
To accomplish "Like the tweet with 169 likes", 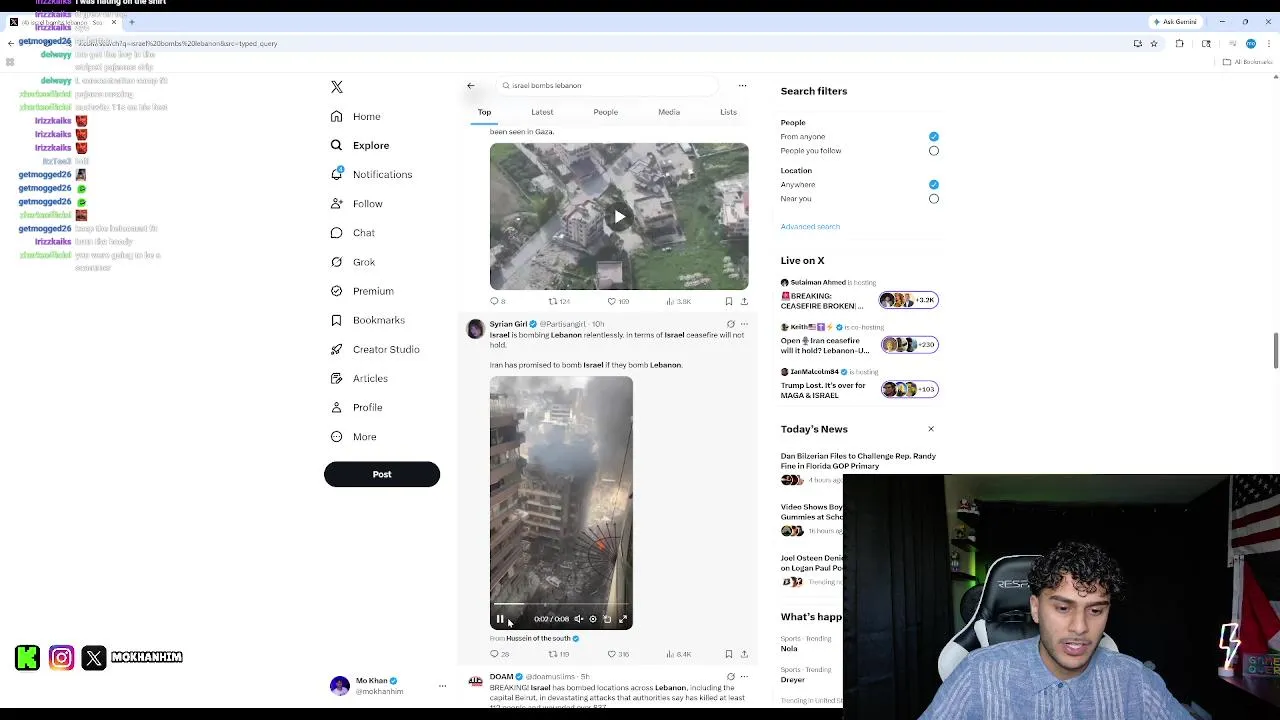I will (618, 301).
